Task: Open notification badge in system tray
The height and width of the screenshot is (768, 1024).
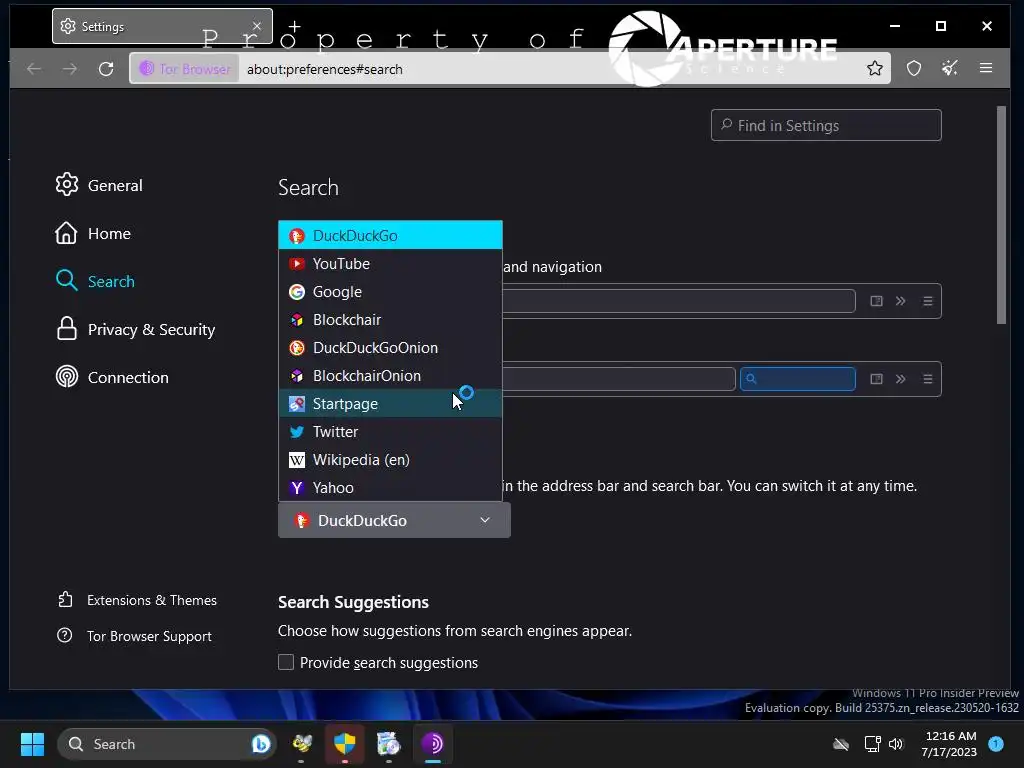Action: [x=996, y=744]
